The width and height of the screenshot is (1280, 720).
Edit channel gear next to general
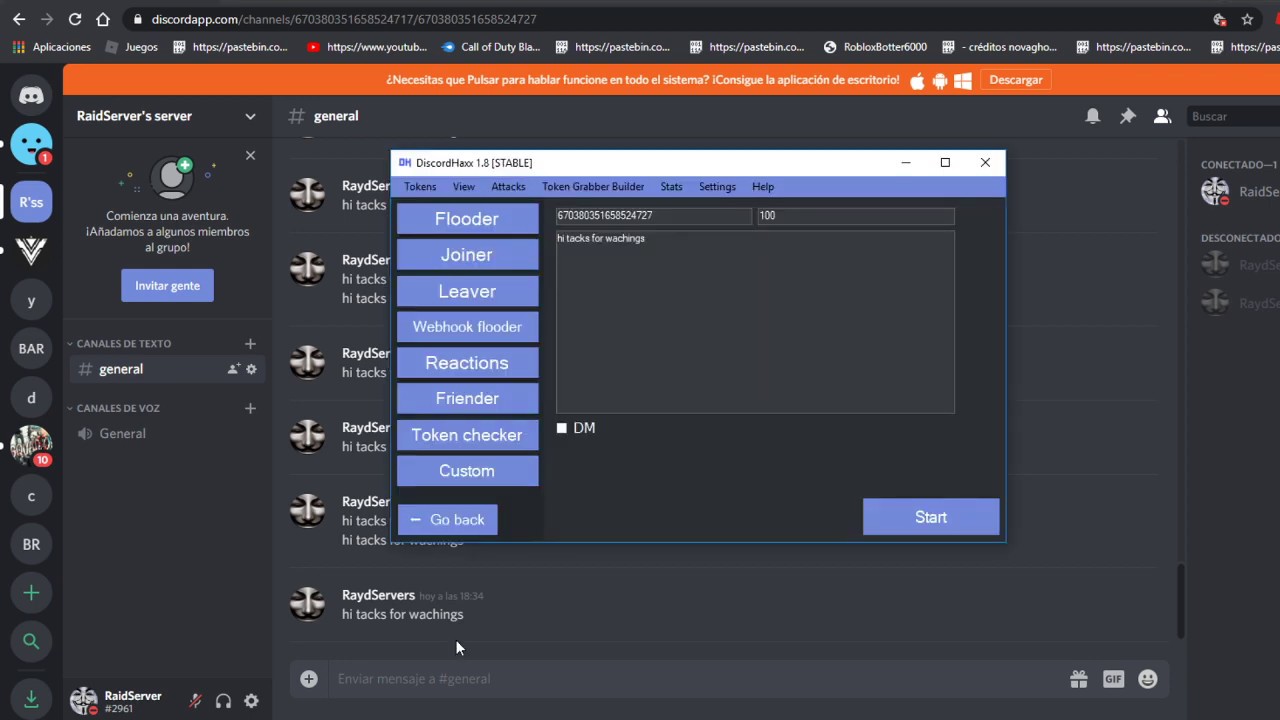point(251,369)
